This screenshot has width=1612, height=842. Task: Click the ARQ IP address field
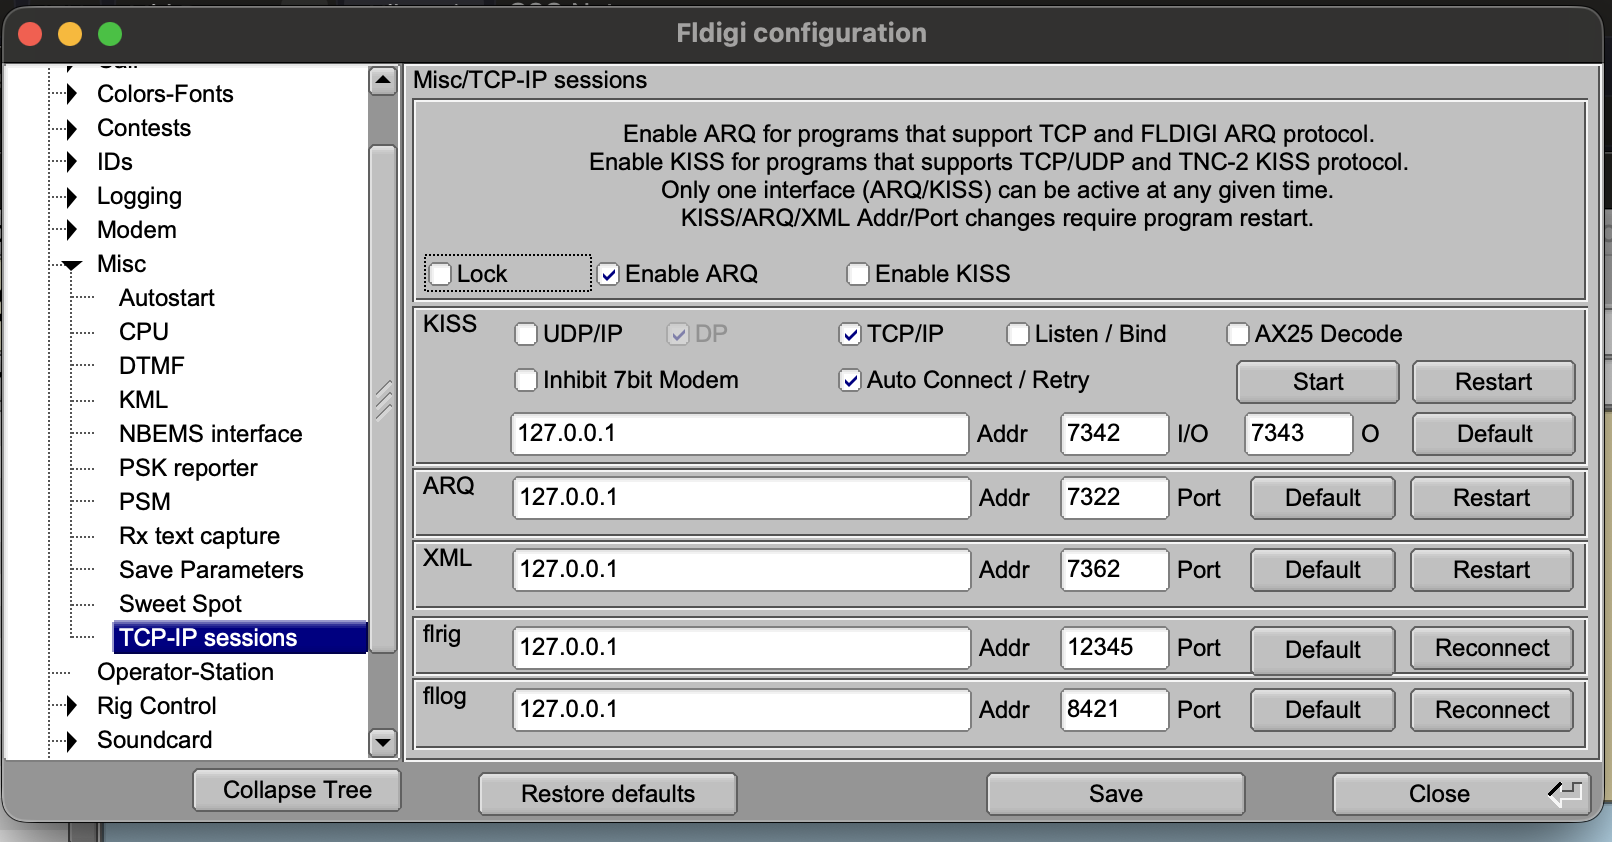[741, 498]
